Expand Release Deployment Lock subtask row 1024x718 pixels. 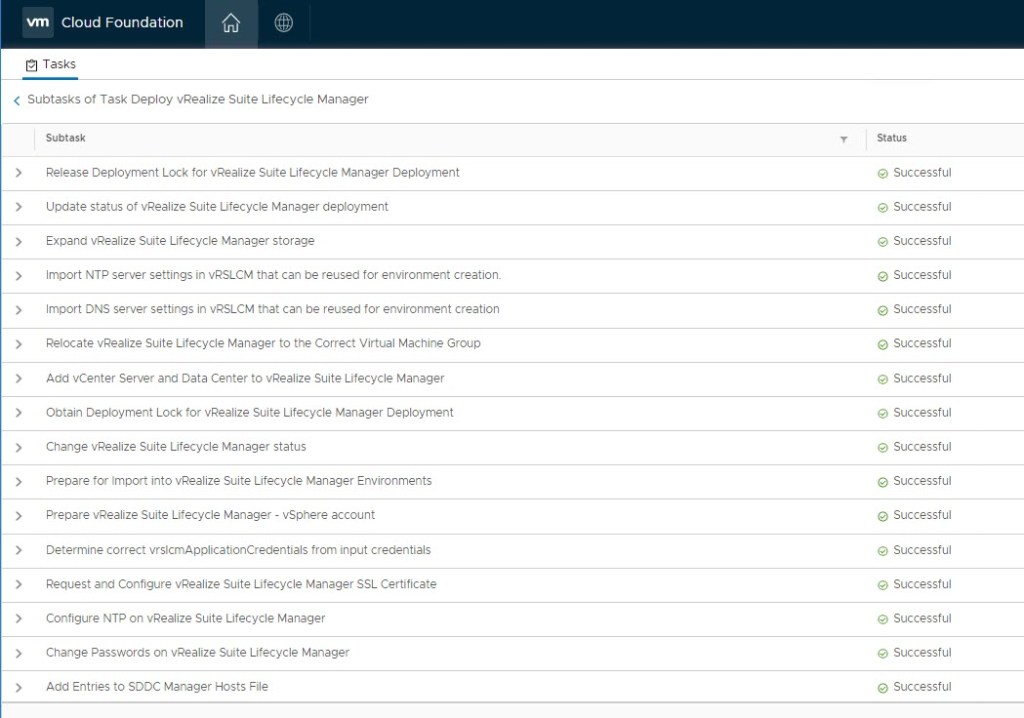[x=18, y=173]
